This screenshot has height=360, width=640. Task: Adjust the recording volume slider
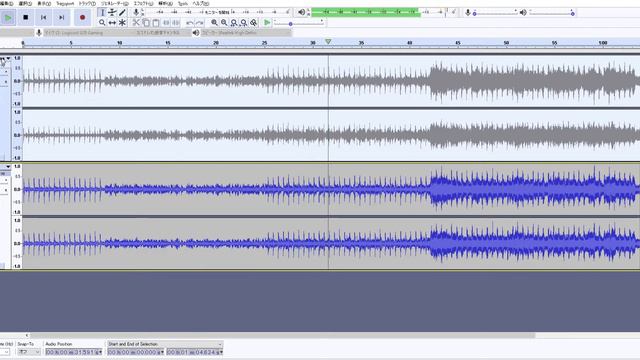(495, 13)
